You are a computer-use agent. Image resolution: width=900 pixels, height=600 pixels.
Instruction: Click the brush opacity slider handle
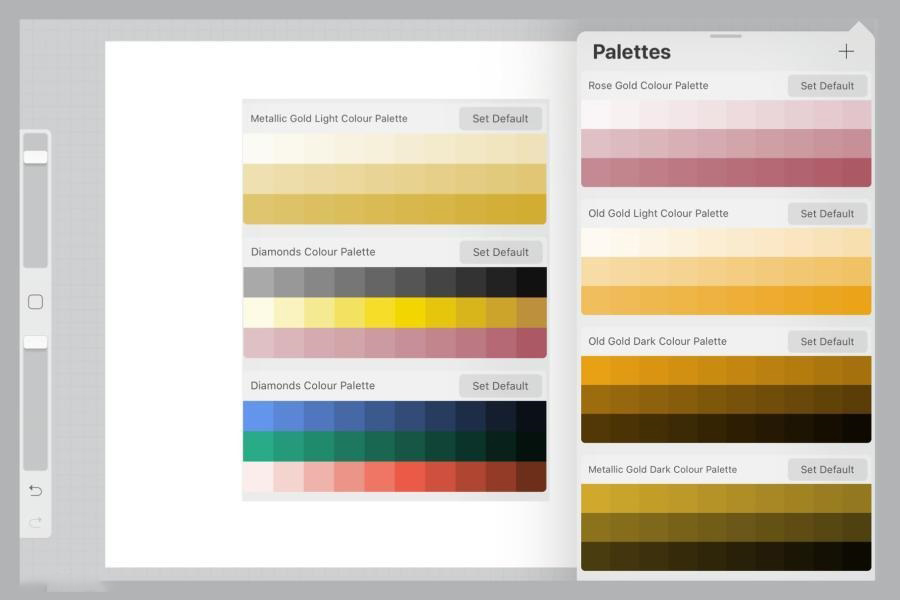pos(35,342)
